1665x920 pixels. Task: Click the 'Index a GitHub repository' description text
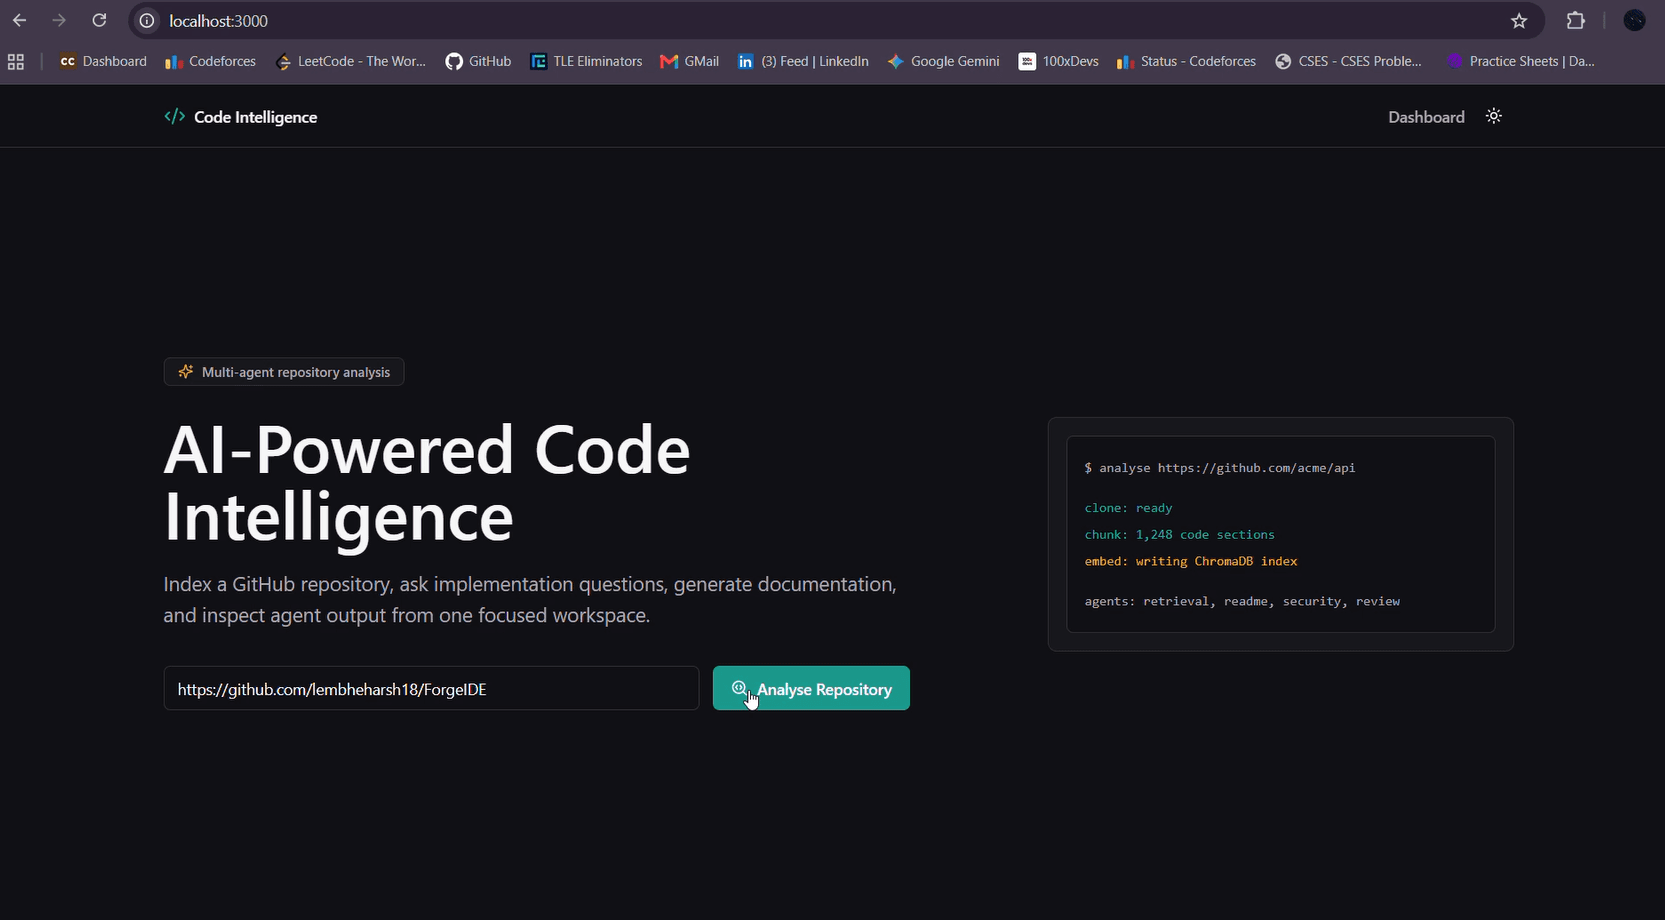530,599
